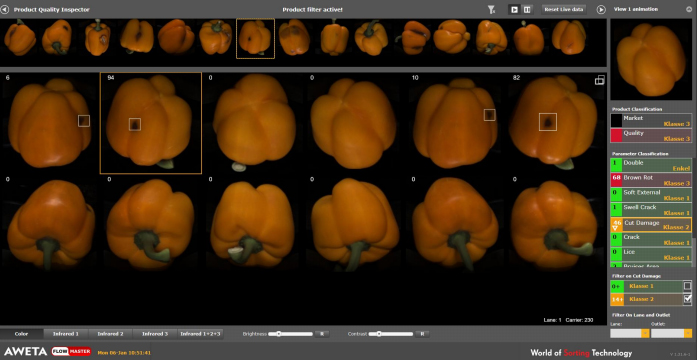697x360 pixels.
Task: Clear the product filter via funnel icon
Action: pos(491,9)
